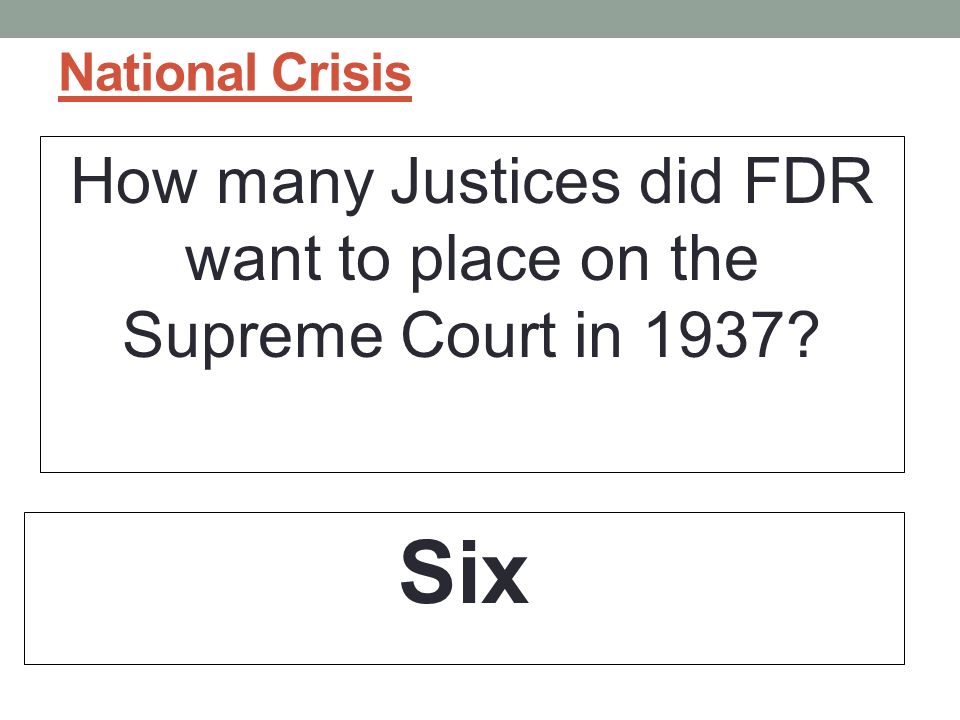Click blank space left of Six
This screenshot has width=960, height=720.
pyautogui.click(x=211, y=588)
